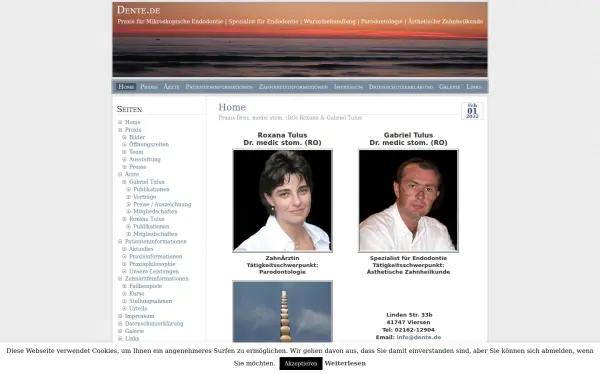Click the info@dente.de email link
The width and height of the screenshot is (600, 375).
[x=419, y=337]
